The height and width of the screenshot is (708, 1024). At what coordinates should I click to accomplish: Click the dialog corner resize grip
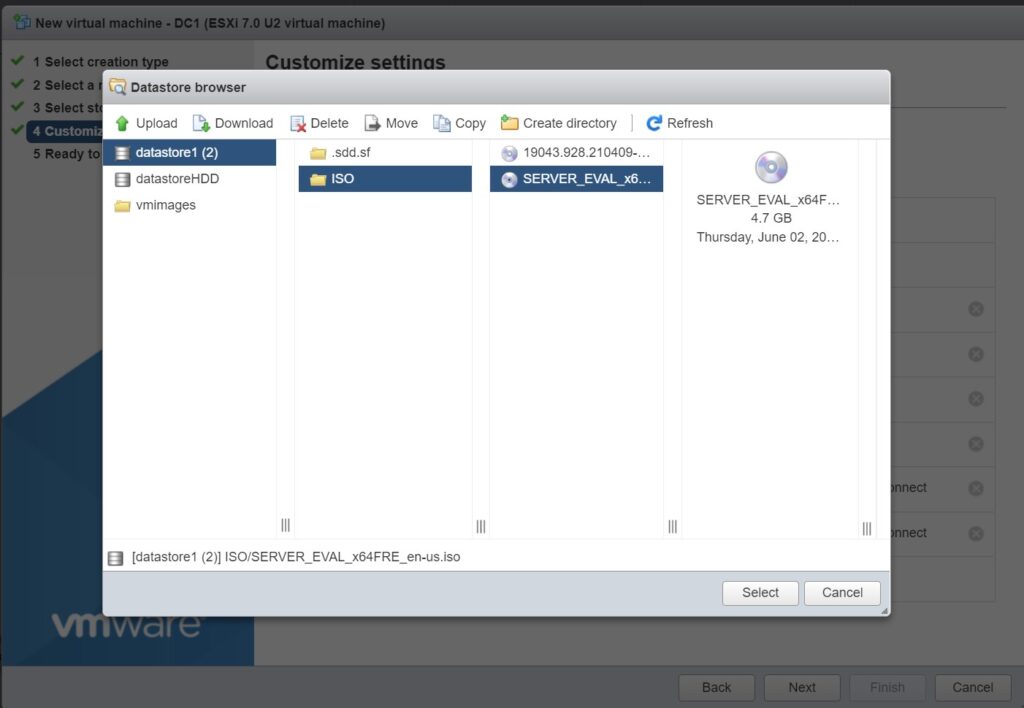[884, 611]
